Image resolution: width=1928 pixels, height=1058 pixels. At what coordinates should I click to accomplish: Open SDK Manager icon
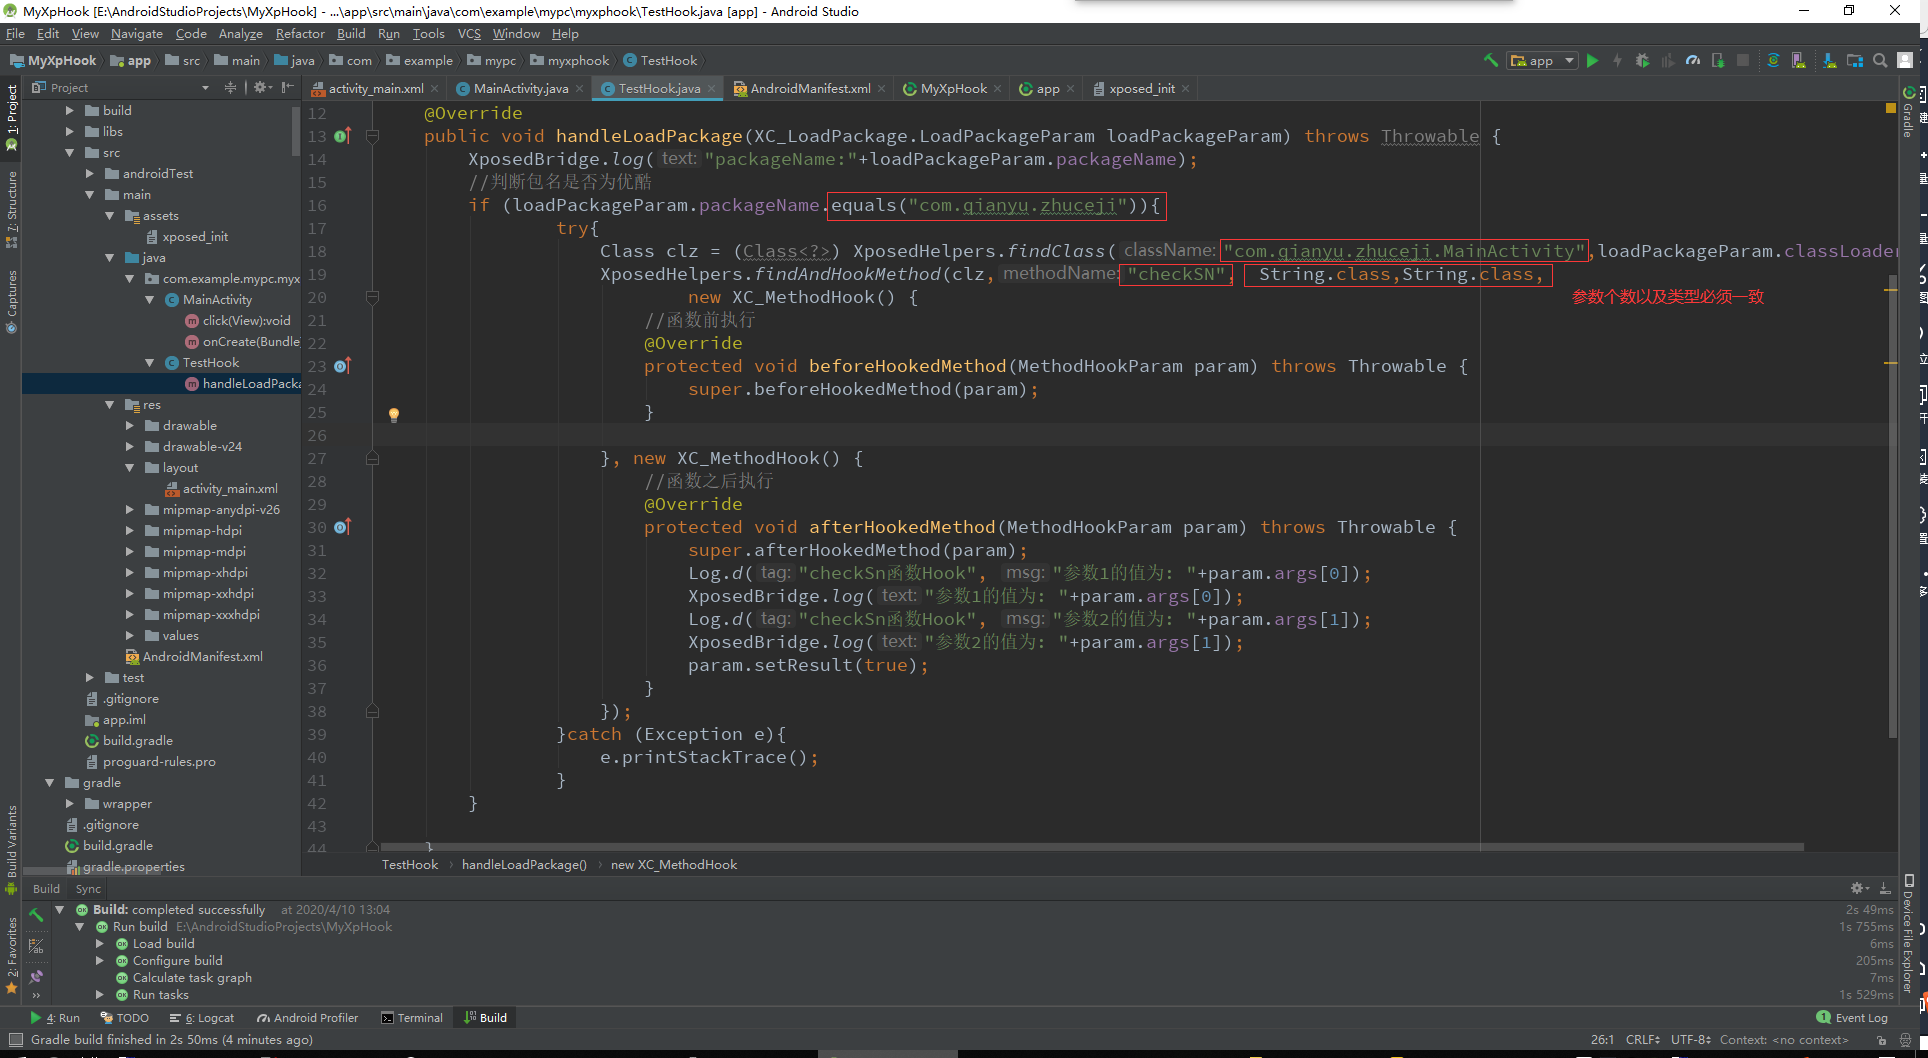click(x=1829, y=61)
